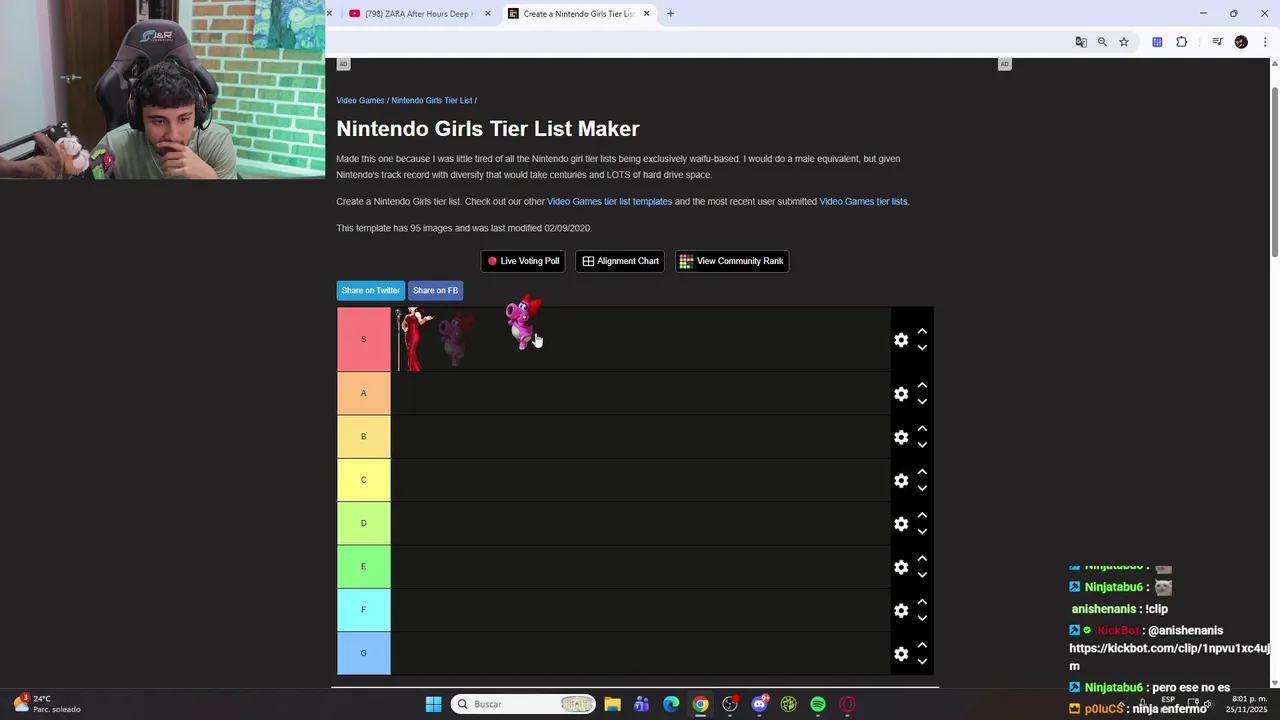Open user submitted Video Games tier lists link
The width and height of the screenshot is (1280, 720).
[x=863, y=201]
